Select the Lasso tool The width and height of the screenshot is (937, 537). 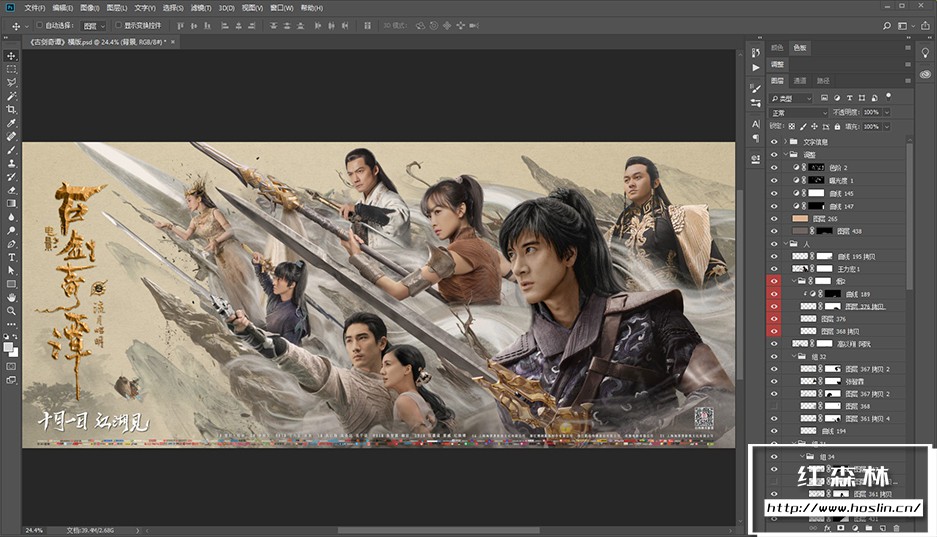coord(11,82)
